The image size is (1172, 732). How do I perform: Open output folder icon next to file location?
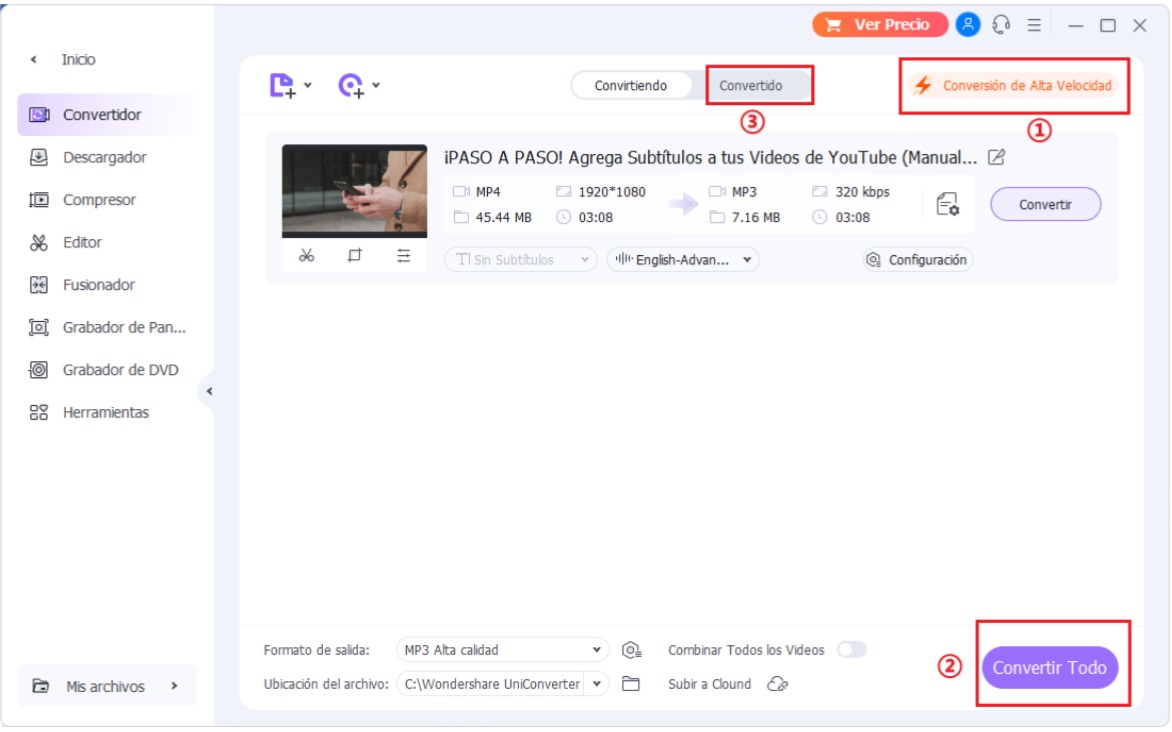coord(631,684)
